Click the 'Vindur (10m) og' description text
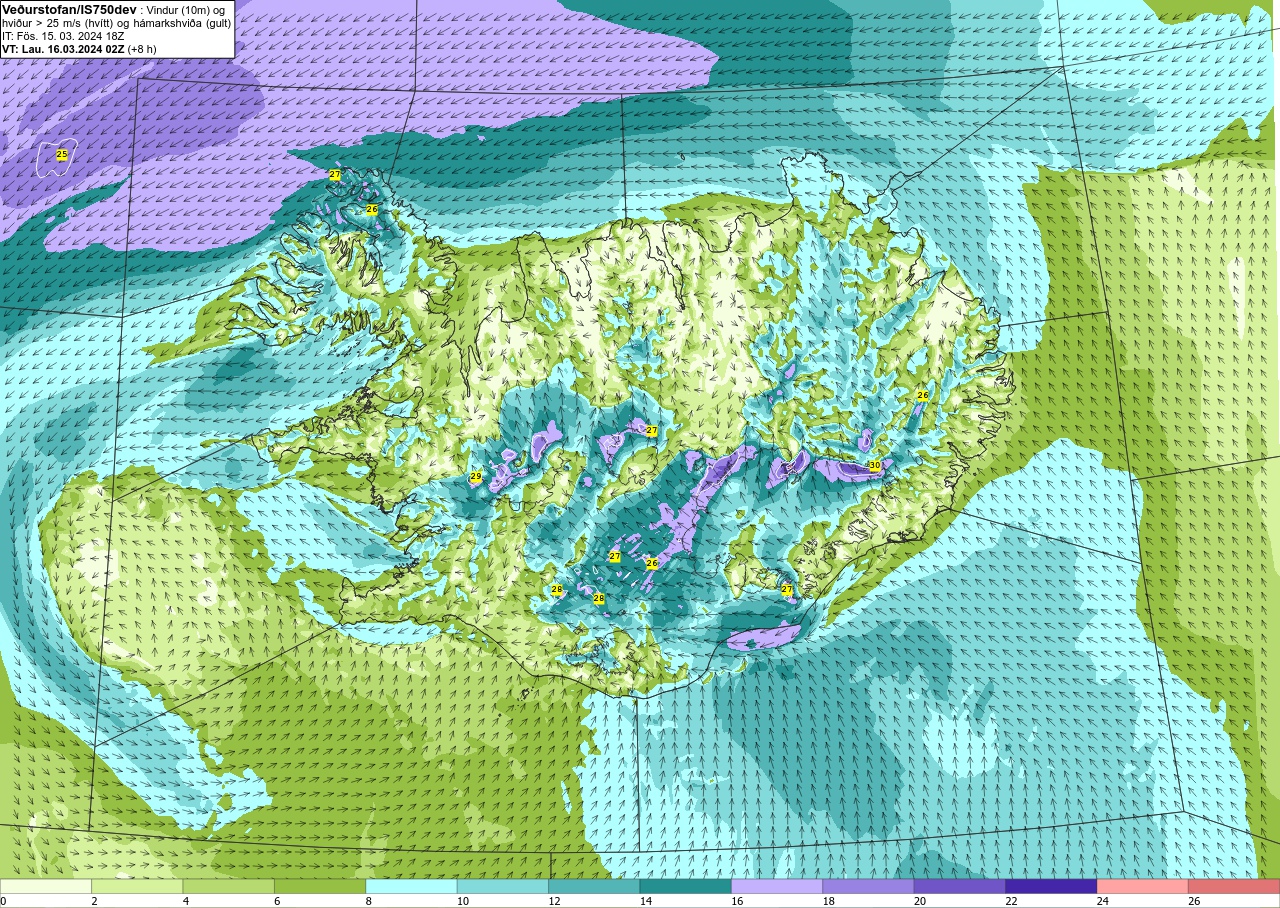Screen dimensions: 1280x908 point(186,9)
